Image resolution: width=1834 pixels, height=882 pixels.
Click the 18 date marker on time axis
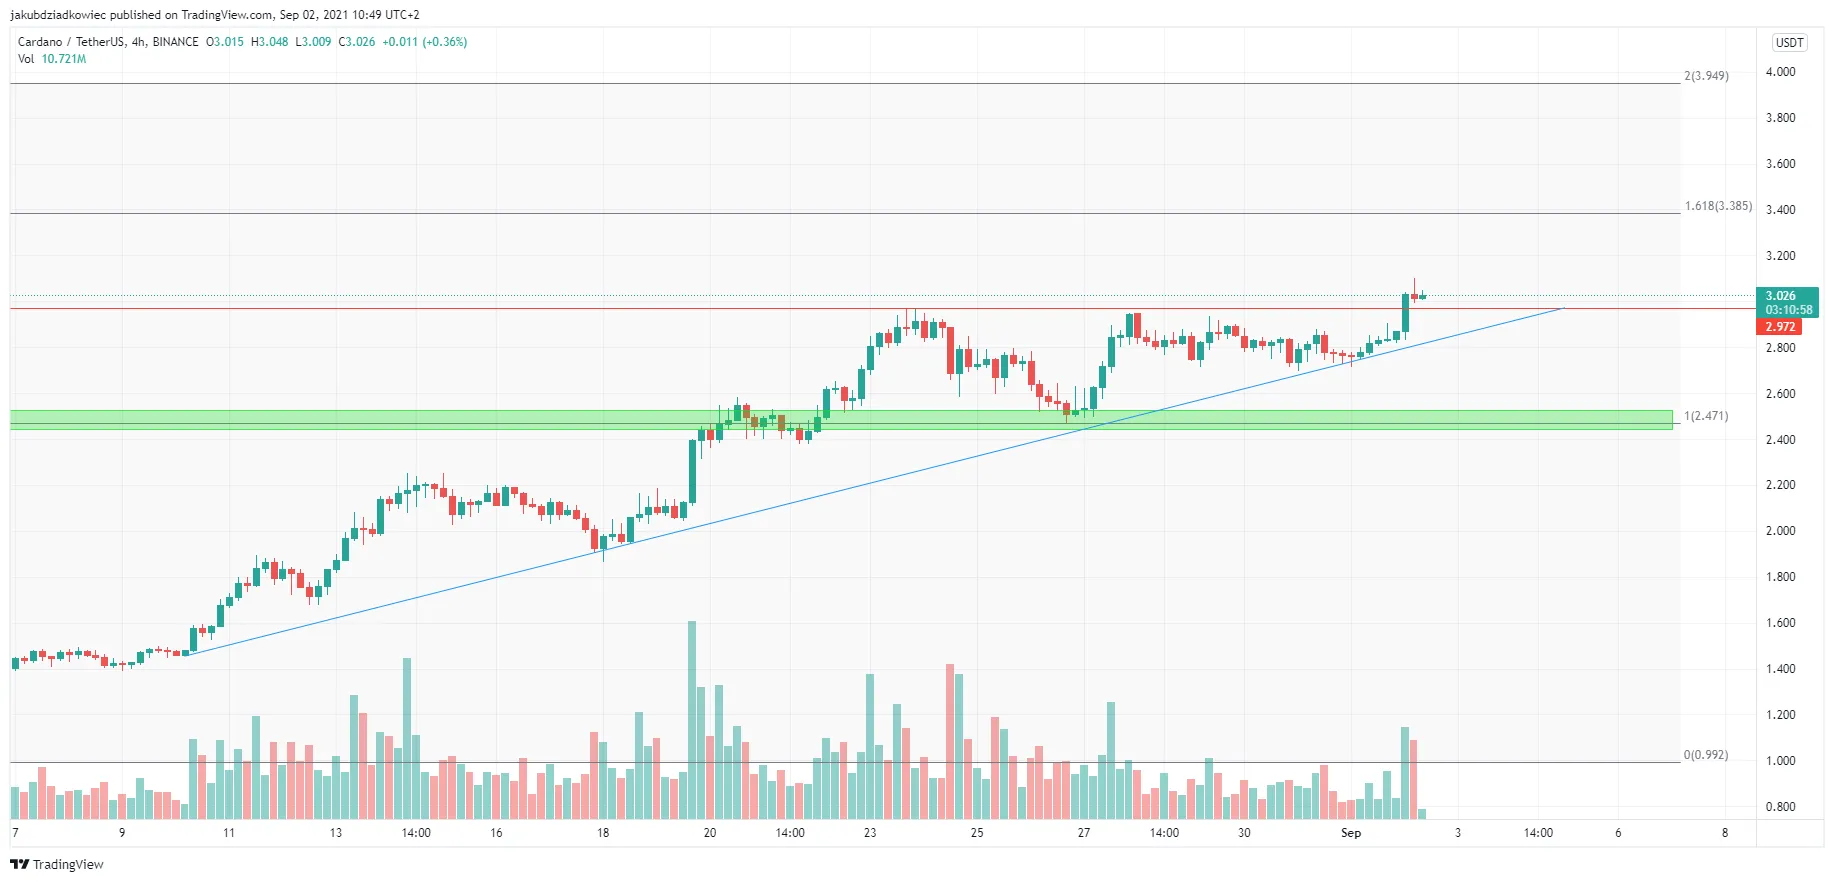pyautogui.click(x=603, y=833)
